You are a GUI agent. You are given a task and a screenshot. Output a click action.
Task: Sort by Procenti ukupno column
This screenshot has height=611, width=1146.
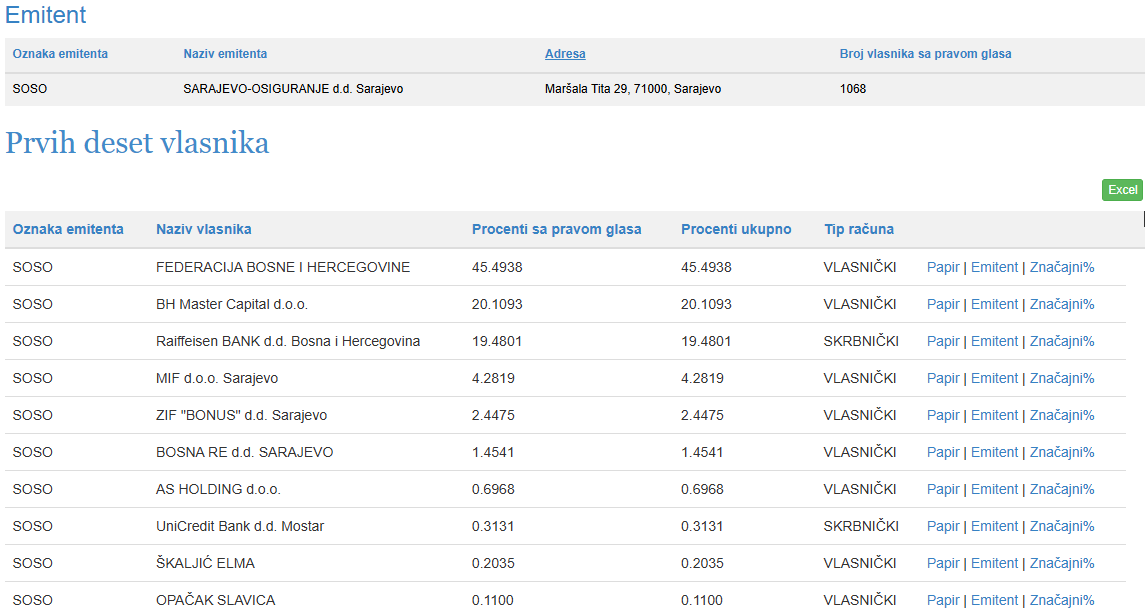(736, 229)
